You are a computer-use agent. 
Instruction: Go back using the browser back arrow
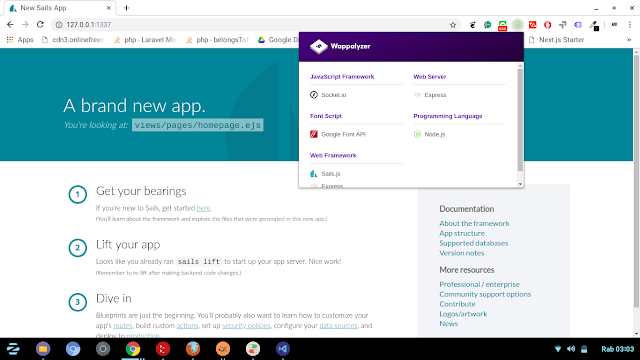tap(10, 24)
